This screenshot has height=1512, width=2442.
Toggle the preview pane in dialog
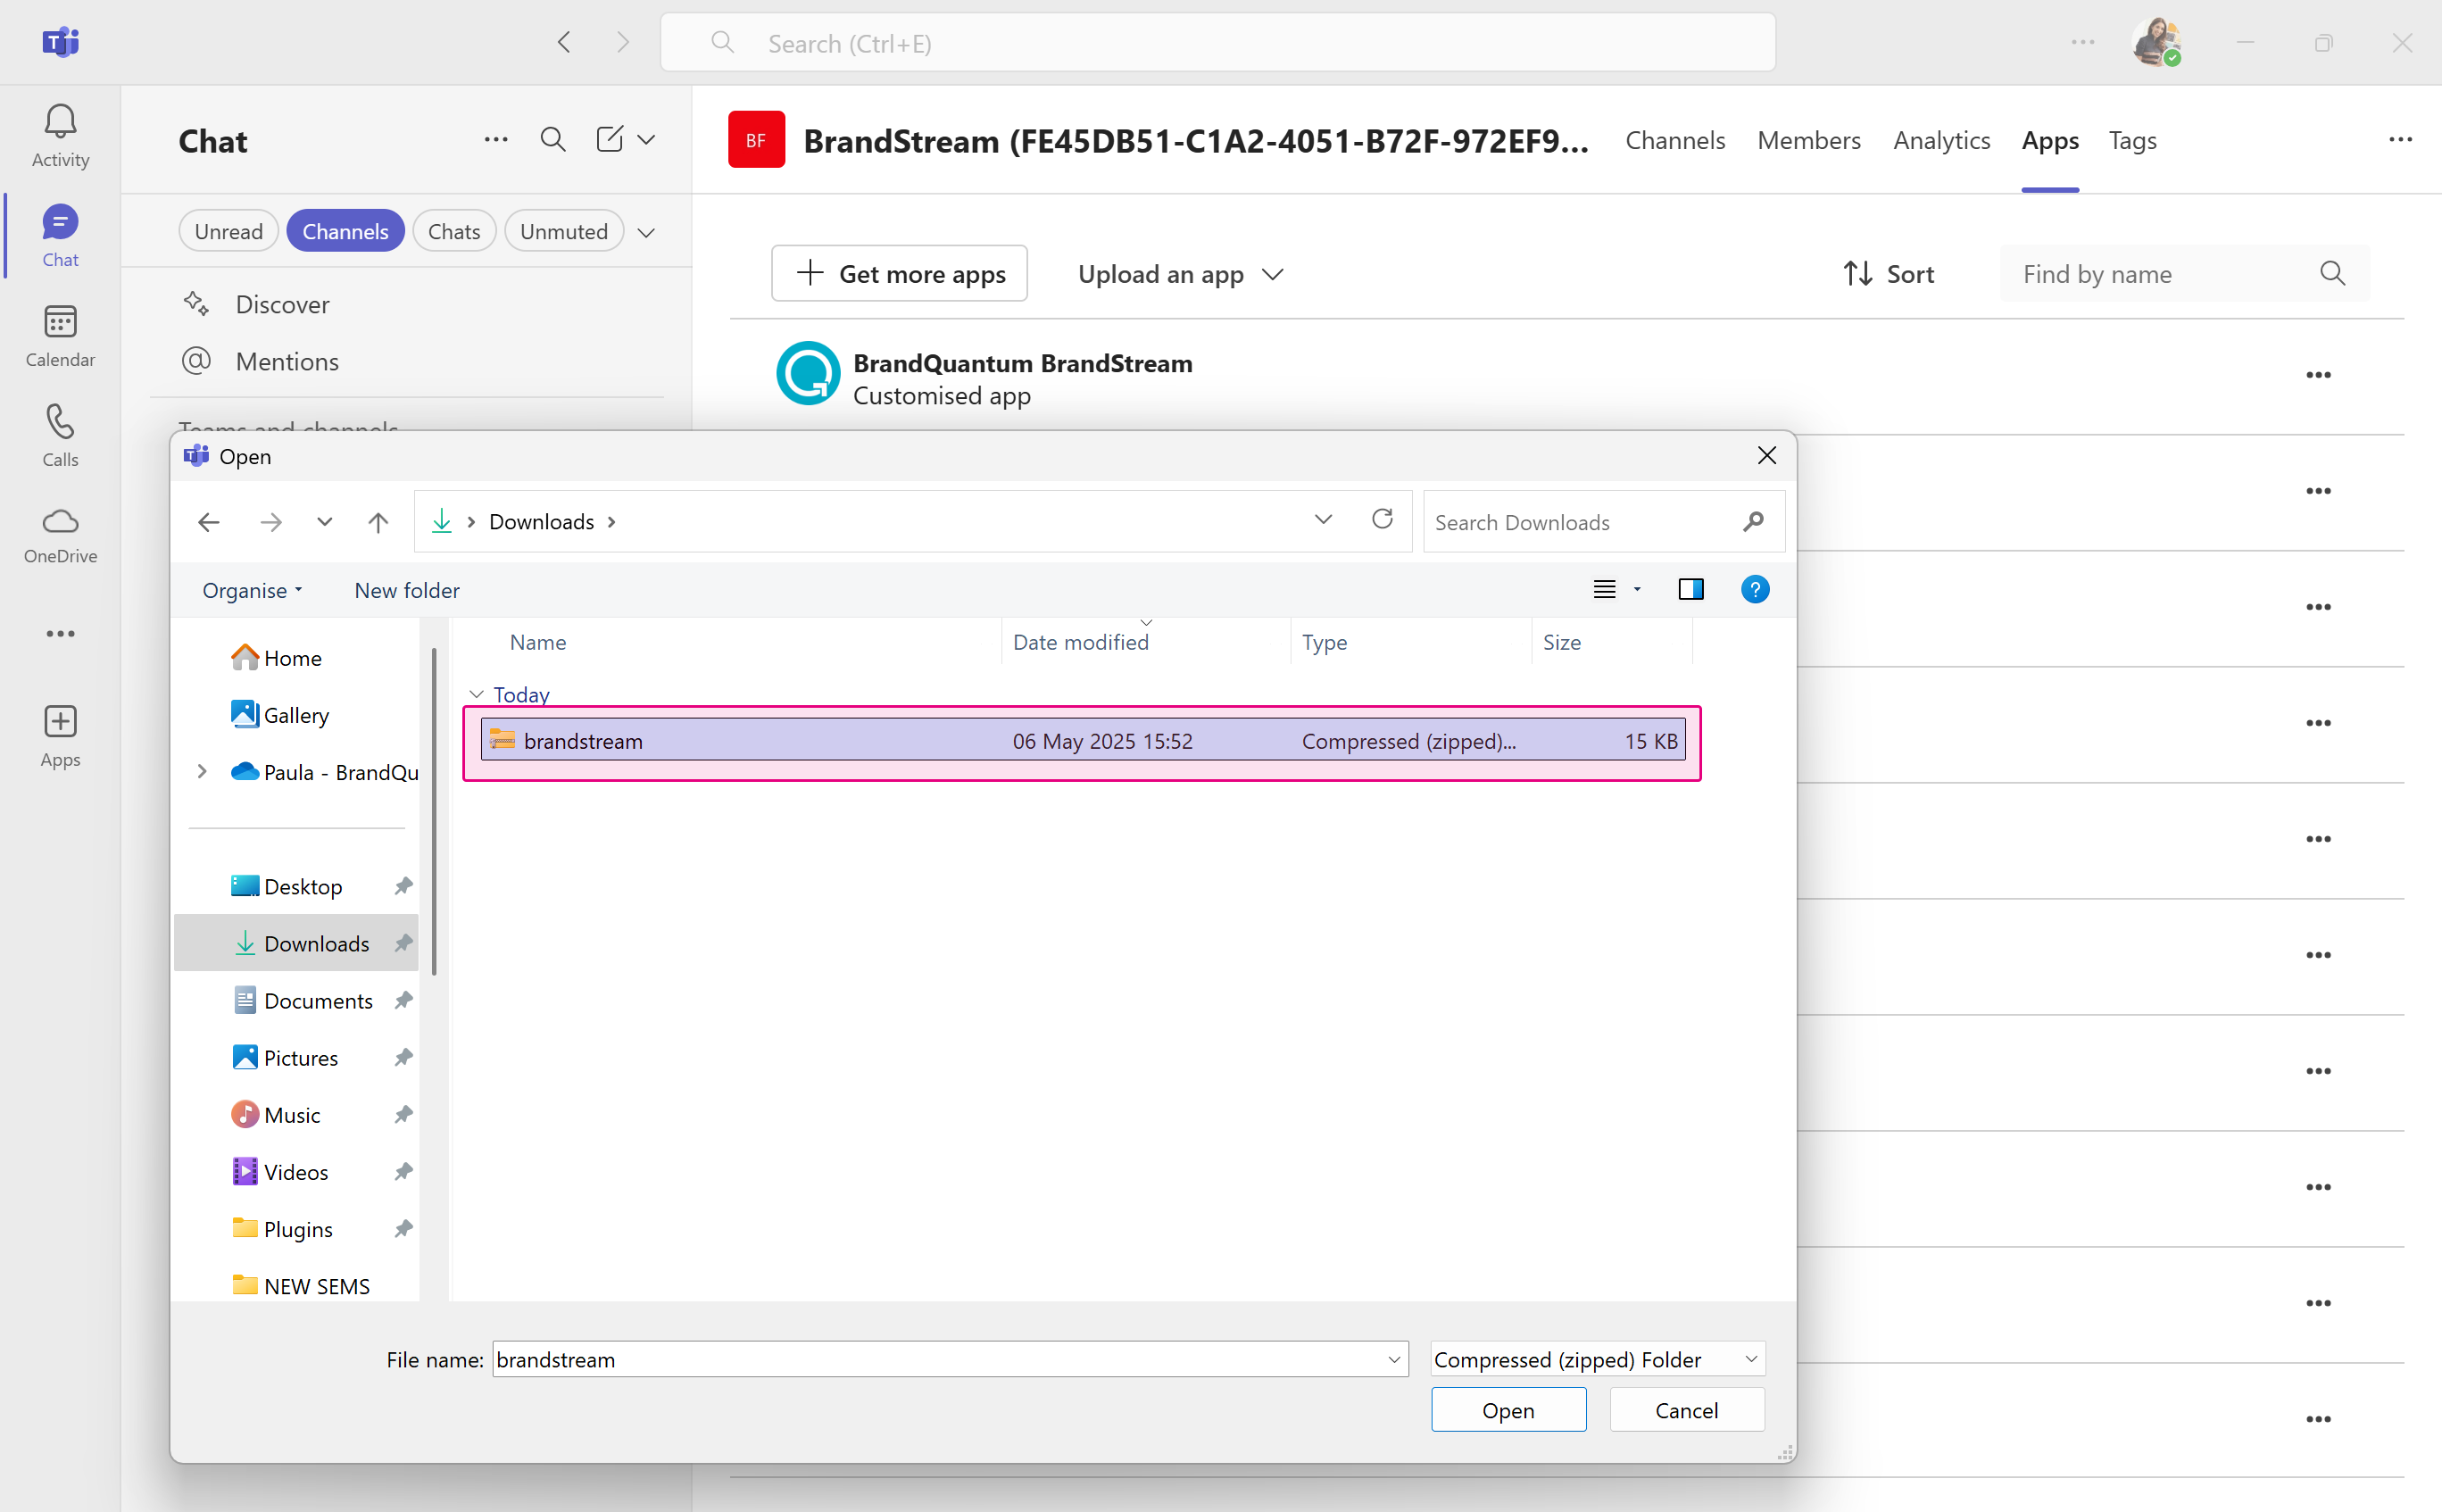1690,590
